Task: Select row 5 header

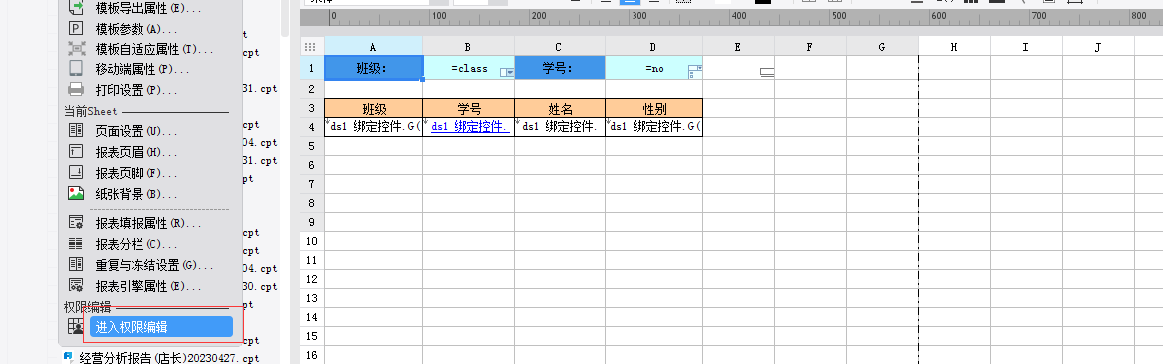Action: pyautogui.click(x=312, y=146)
